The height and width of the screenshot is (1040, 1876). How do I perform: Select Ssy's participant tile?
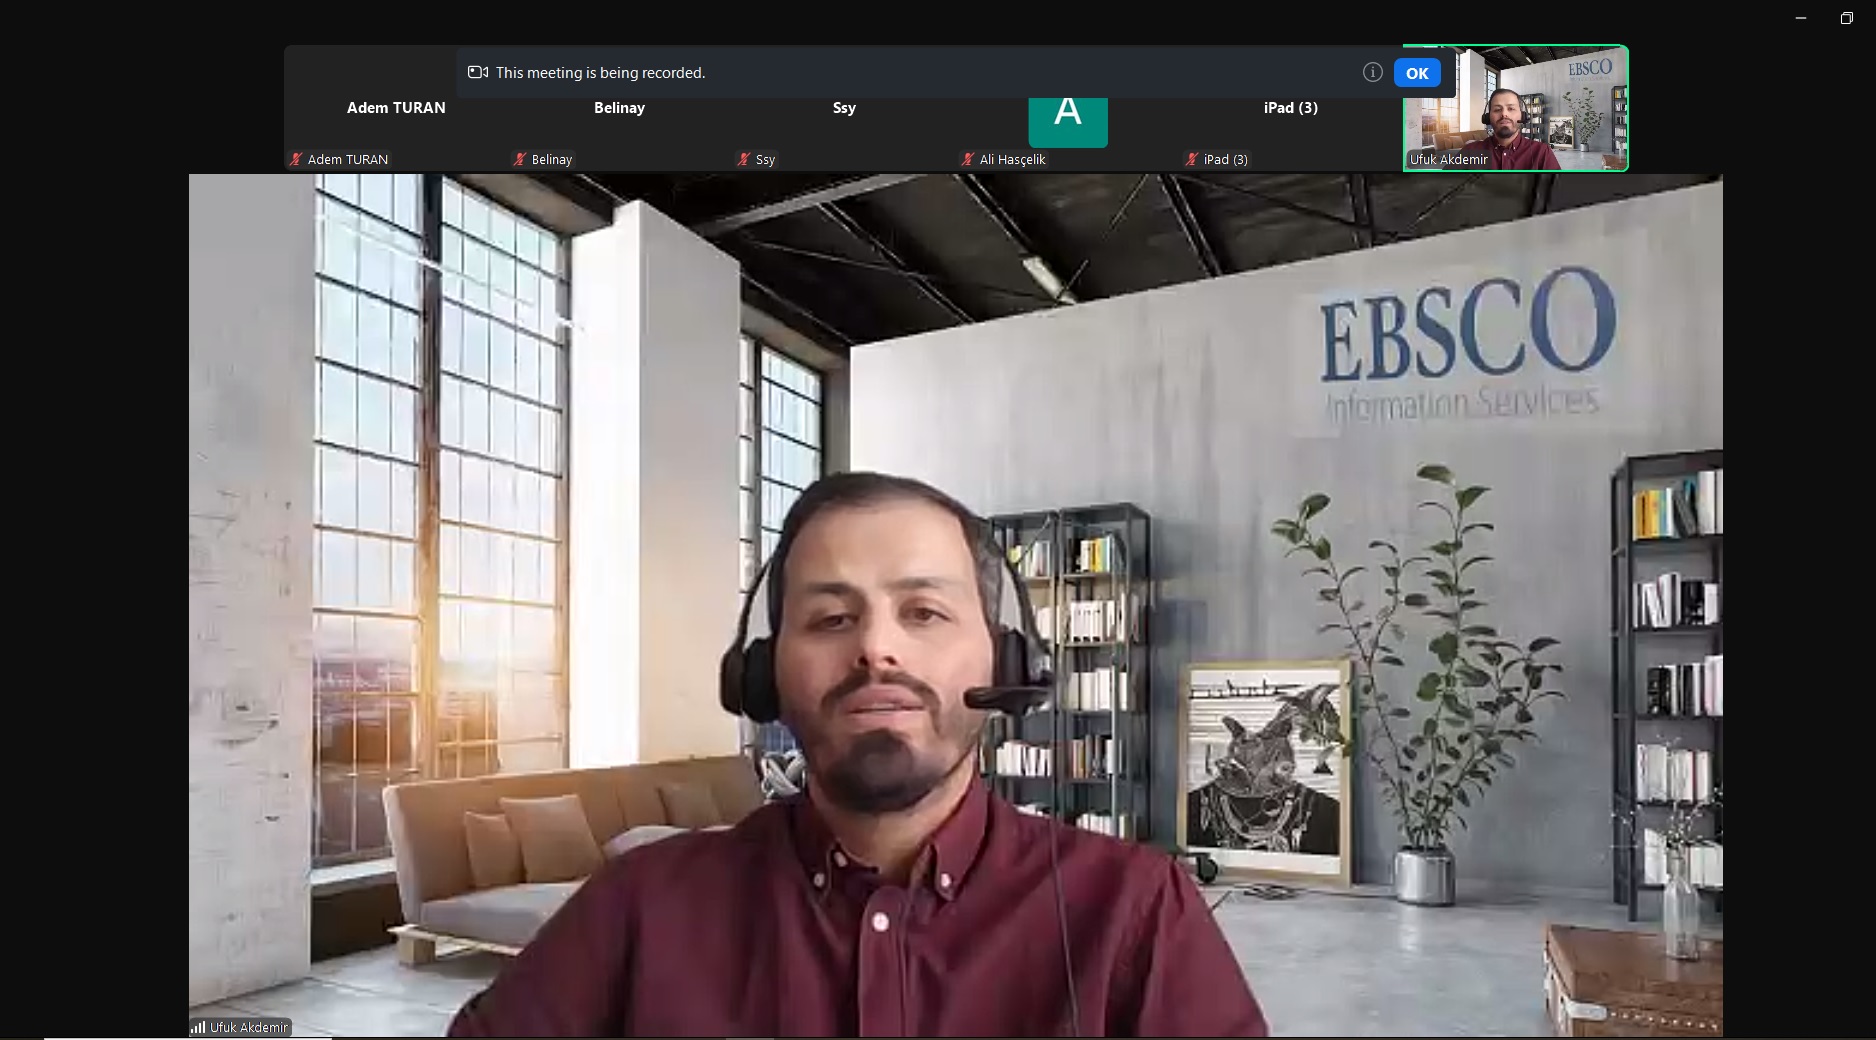(844, 125)
